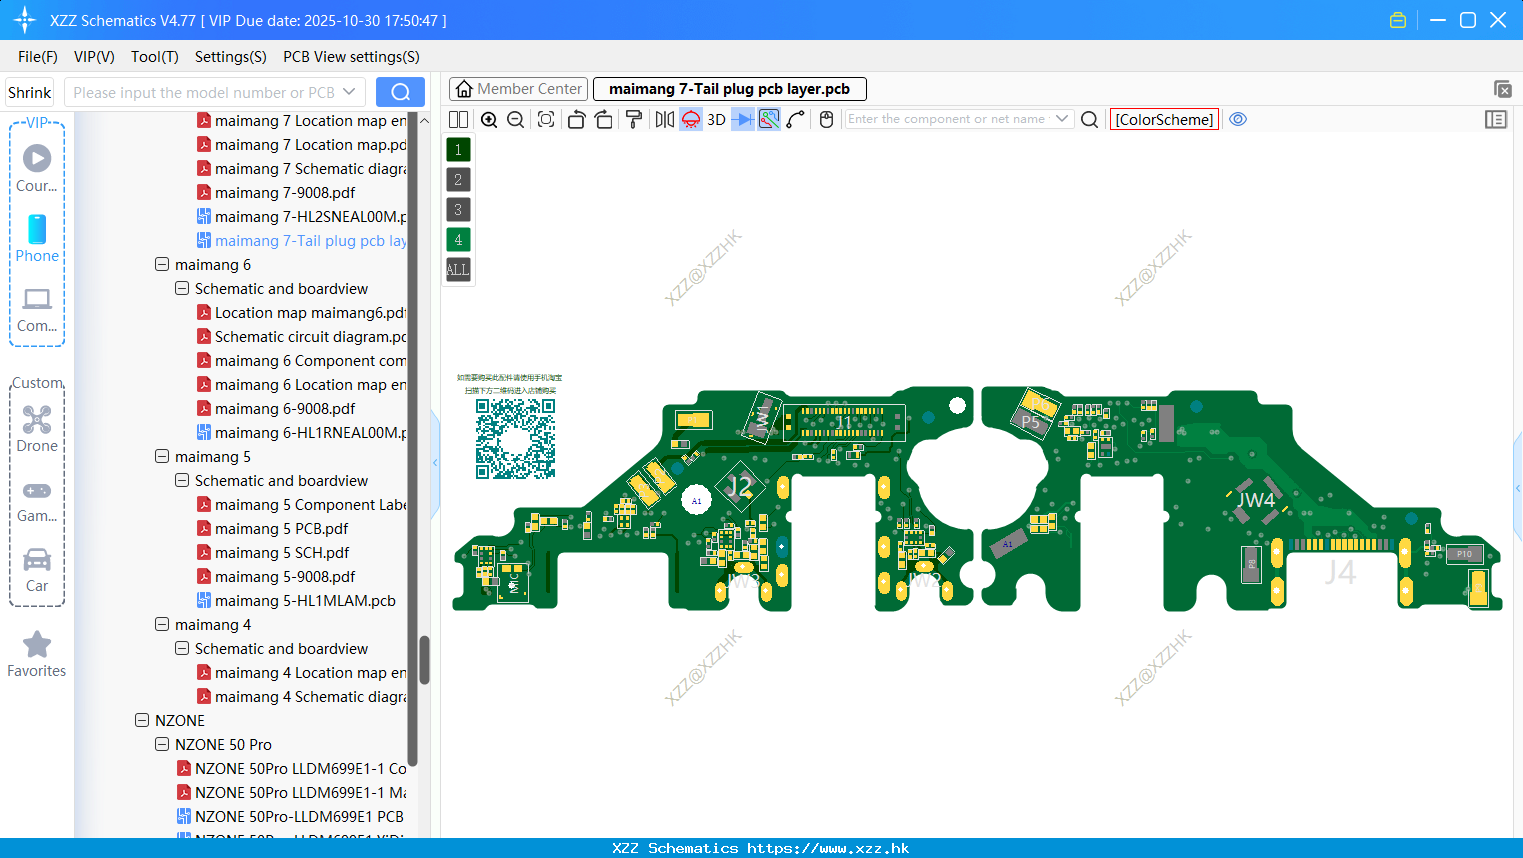This screenshot has width=1523, height=858.
Task: Select the maimang 7-Tail plug pcb layer tab
Action: click(x=730, y=89)
